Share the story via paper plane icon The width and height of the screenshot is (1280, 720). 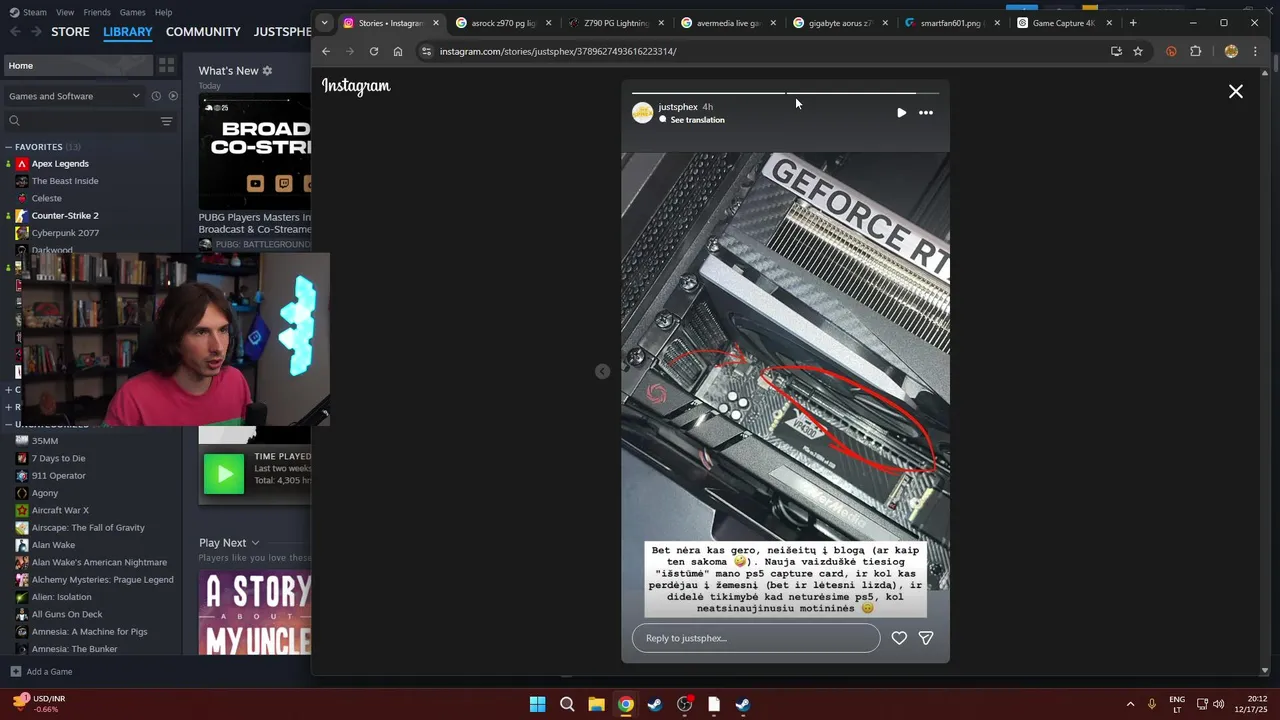[926, 638]
